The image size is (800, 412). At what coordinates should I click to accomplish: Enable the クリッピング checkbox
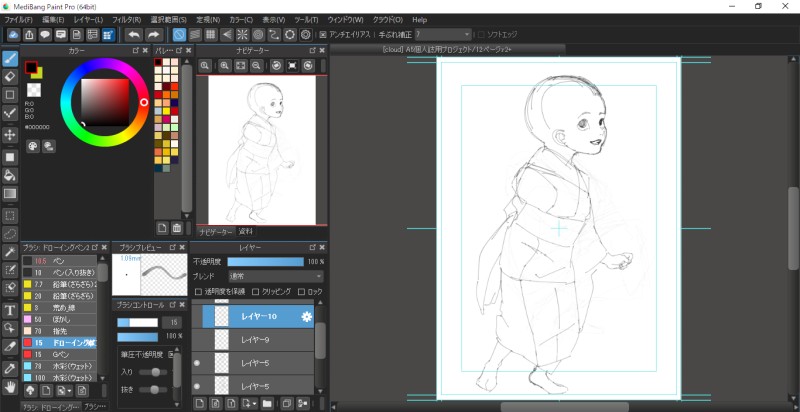pos(255,291)
